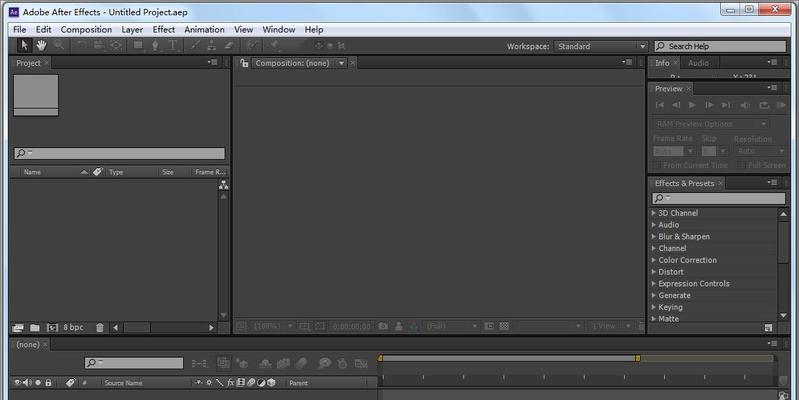Expand the 3D Channel effects category
Viewport: 799px width, 400px height.
tap(654, 213)
